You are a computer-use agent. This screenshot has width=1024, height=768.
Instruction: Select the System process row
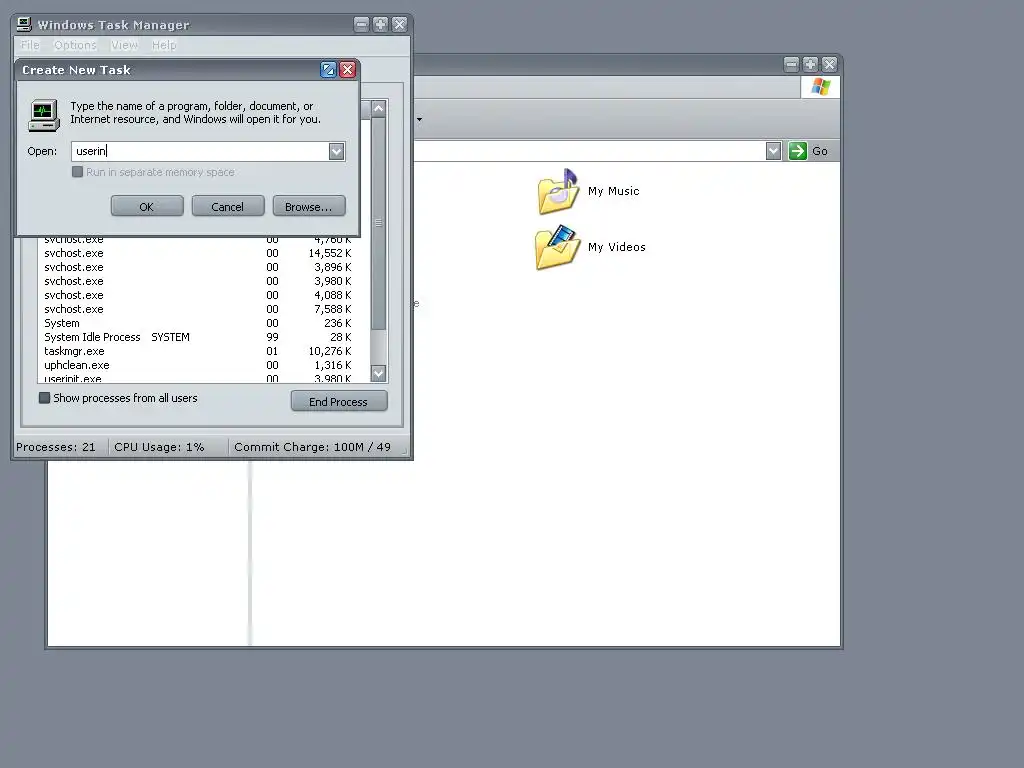point(198,323)
